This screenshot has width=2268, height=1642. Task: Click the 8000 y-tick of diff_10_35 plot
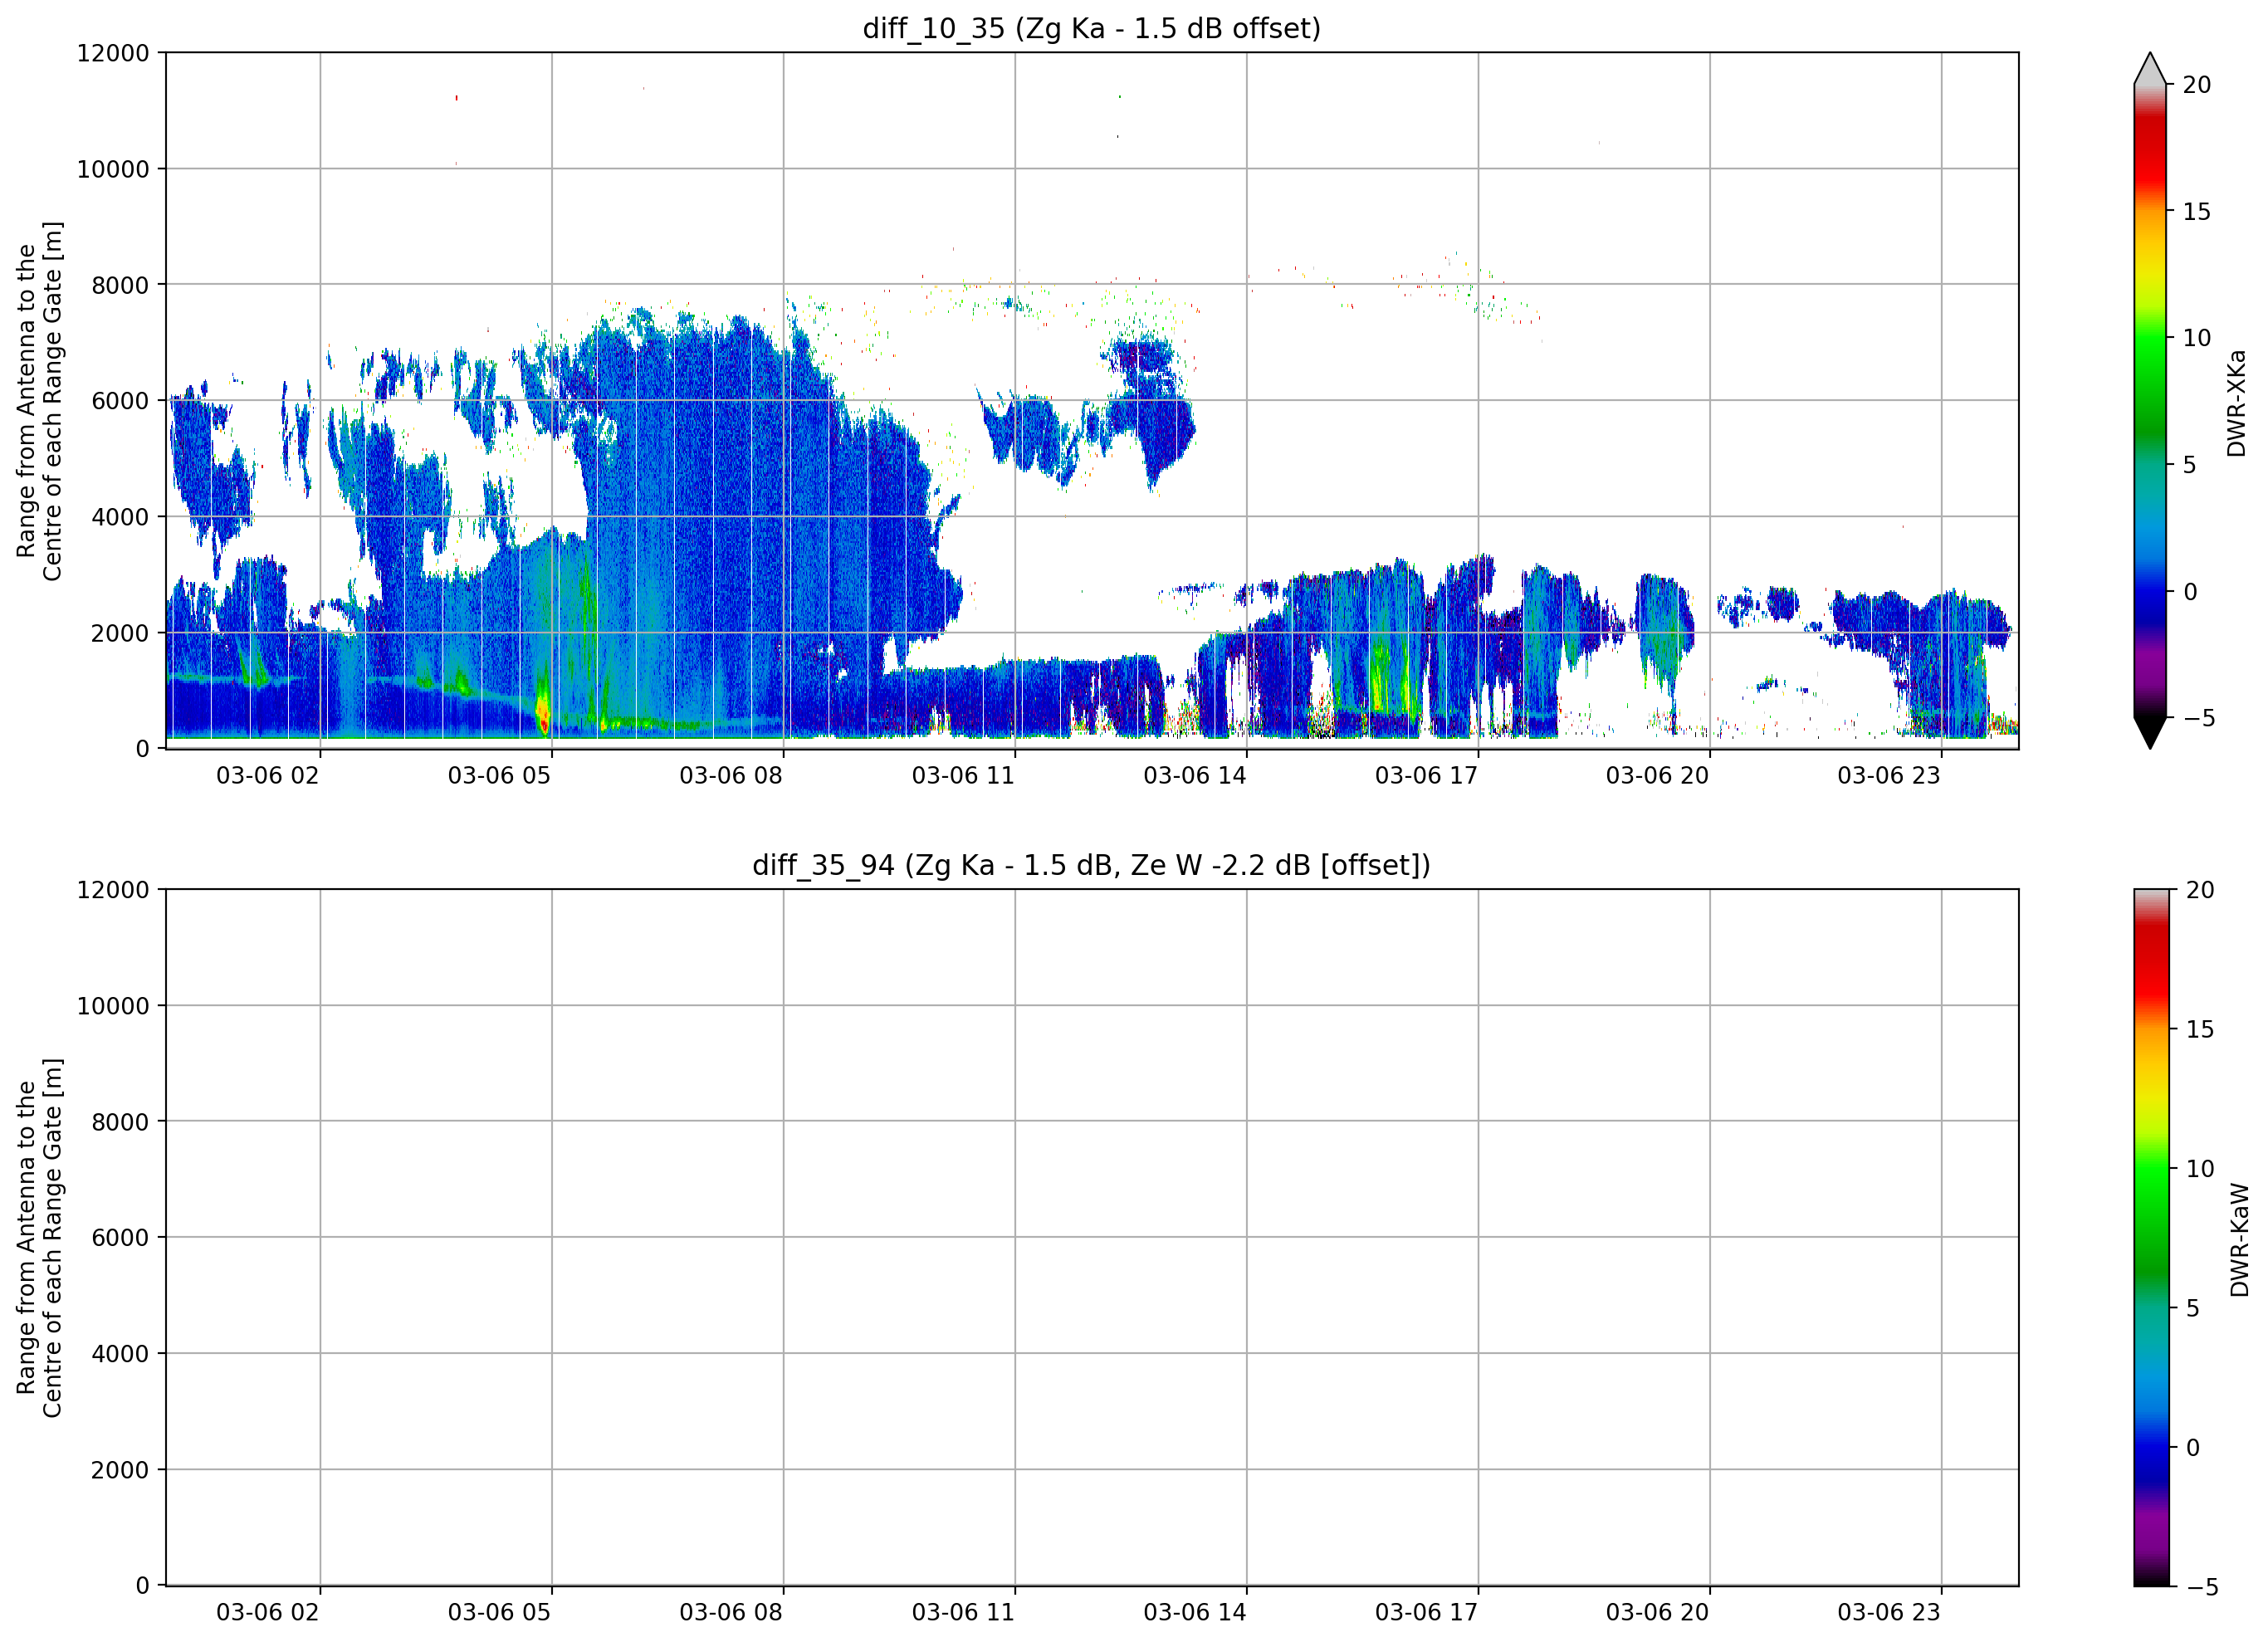click(120, 285)
